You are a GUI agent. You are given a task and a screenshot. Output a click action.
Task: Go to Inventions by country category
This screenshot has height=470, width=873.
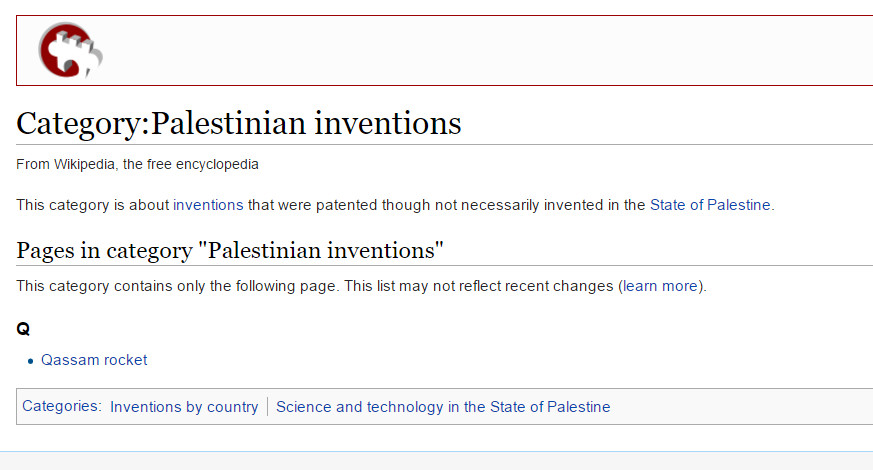(x=184, y=407)
